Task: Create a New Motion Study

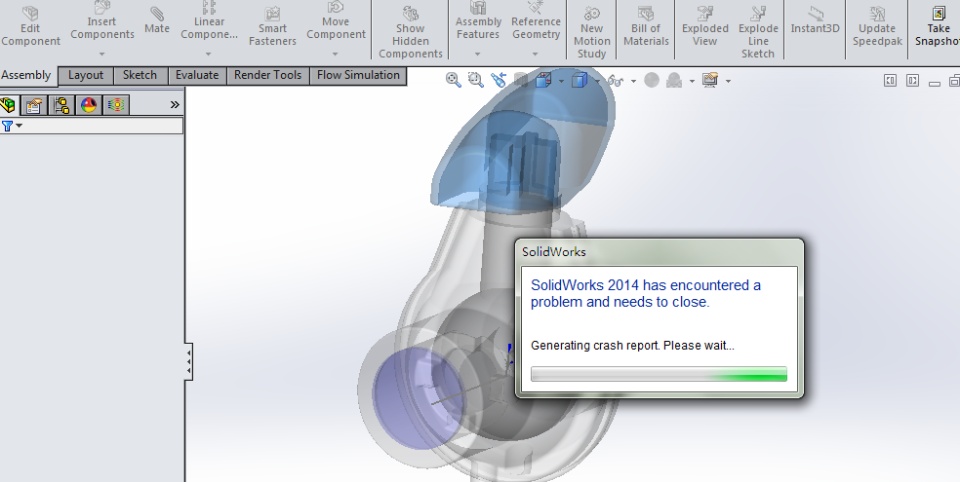Action: click(x=591, y=33)
